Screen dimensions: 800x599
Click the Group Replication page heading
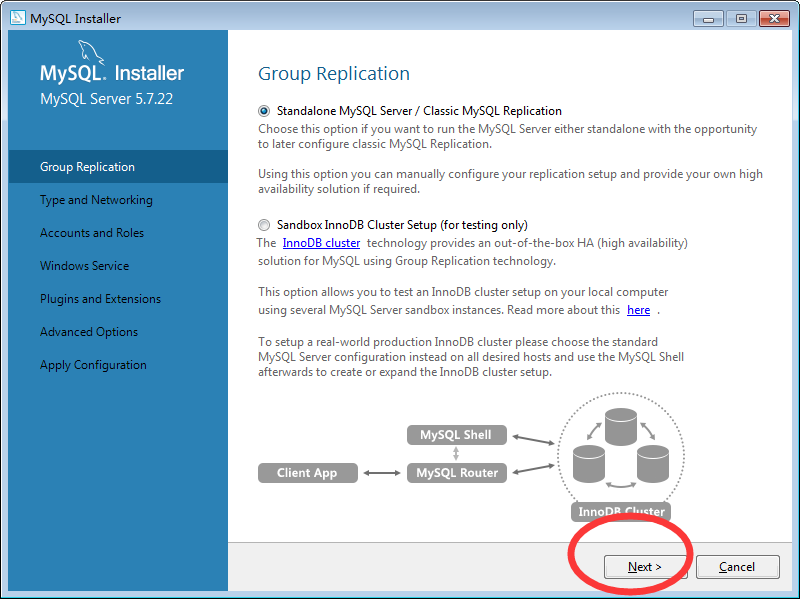(334, 73)
